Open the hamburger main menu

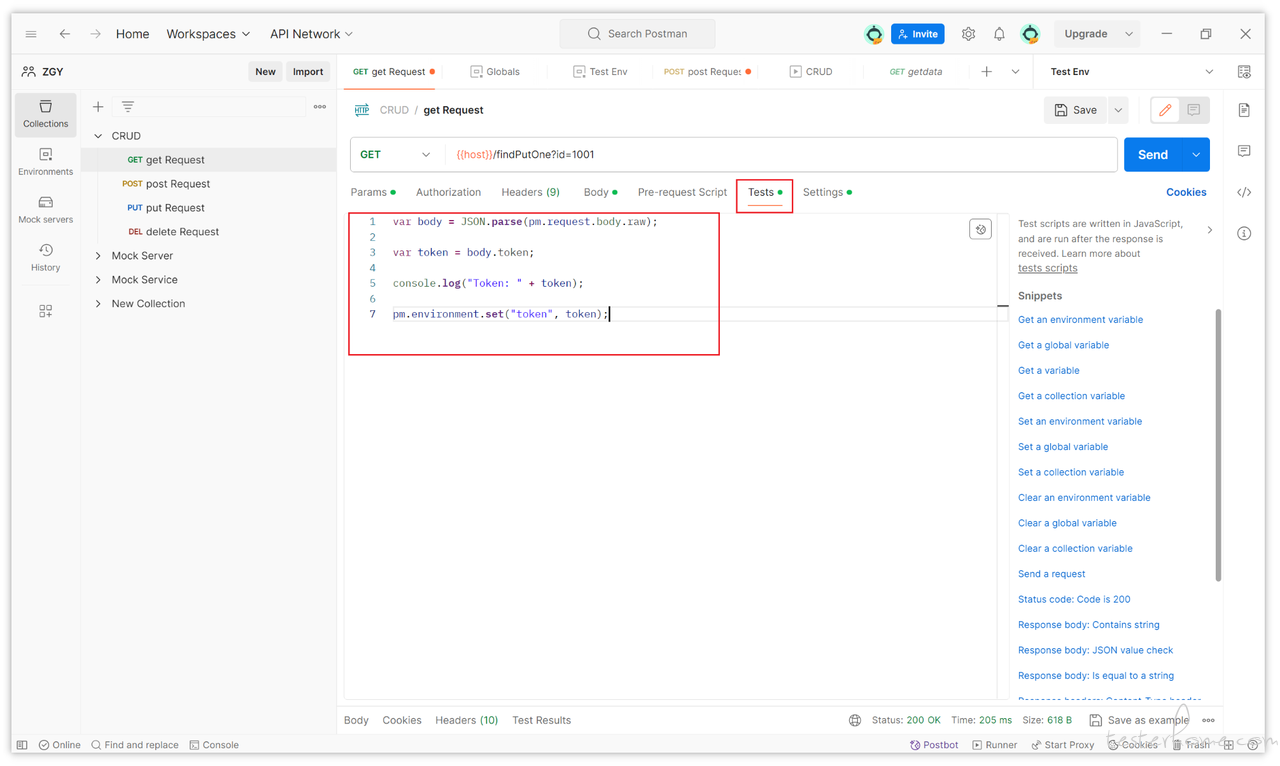tap(31, 34)
